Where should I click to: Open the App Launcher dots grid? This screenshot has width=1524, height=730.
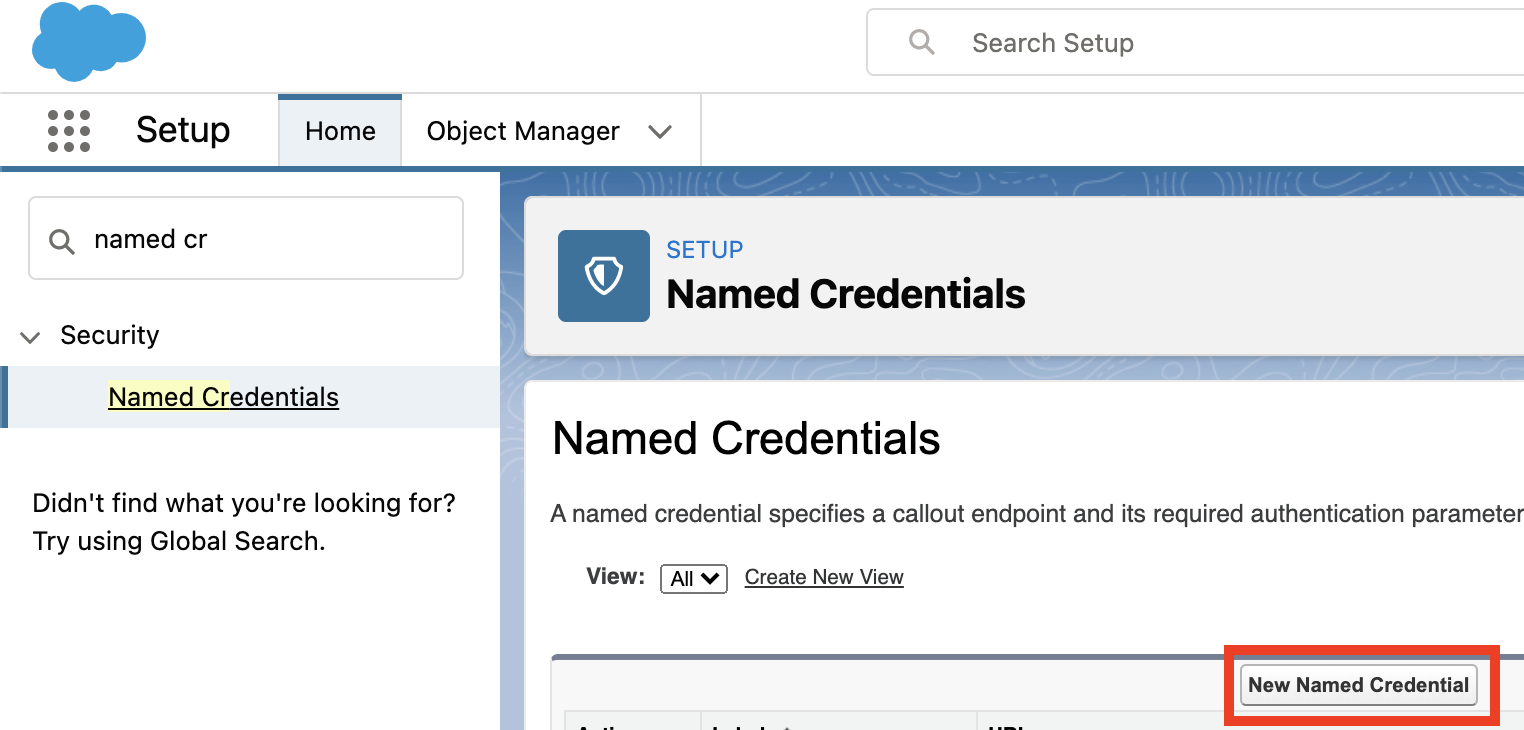coord(69,131)
